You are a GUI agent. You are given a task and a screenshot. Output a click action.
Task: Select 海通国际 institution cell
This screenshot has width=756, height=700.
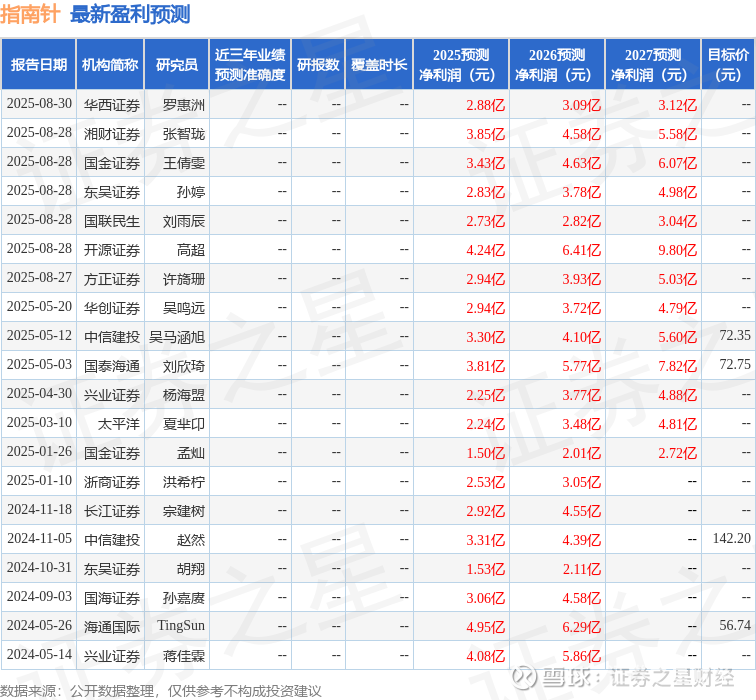point(112,627)
